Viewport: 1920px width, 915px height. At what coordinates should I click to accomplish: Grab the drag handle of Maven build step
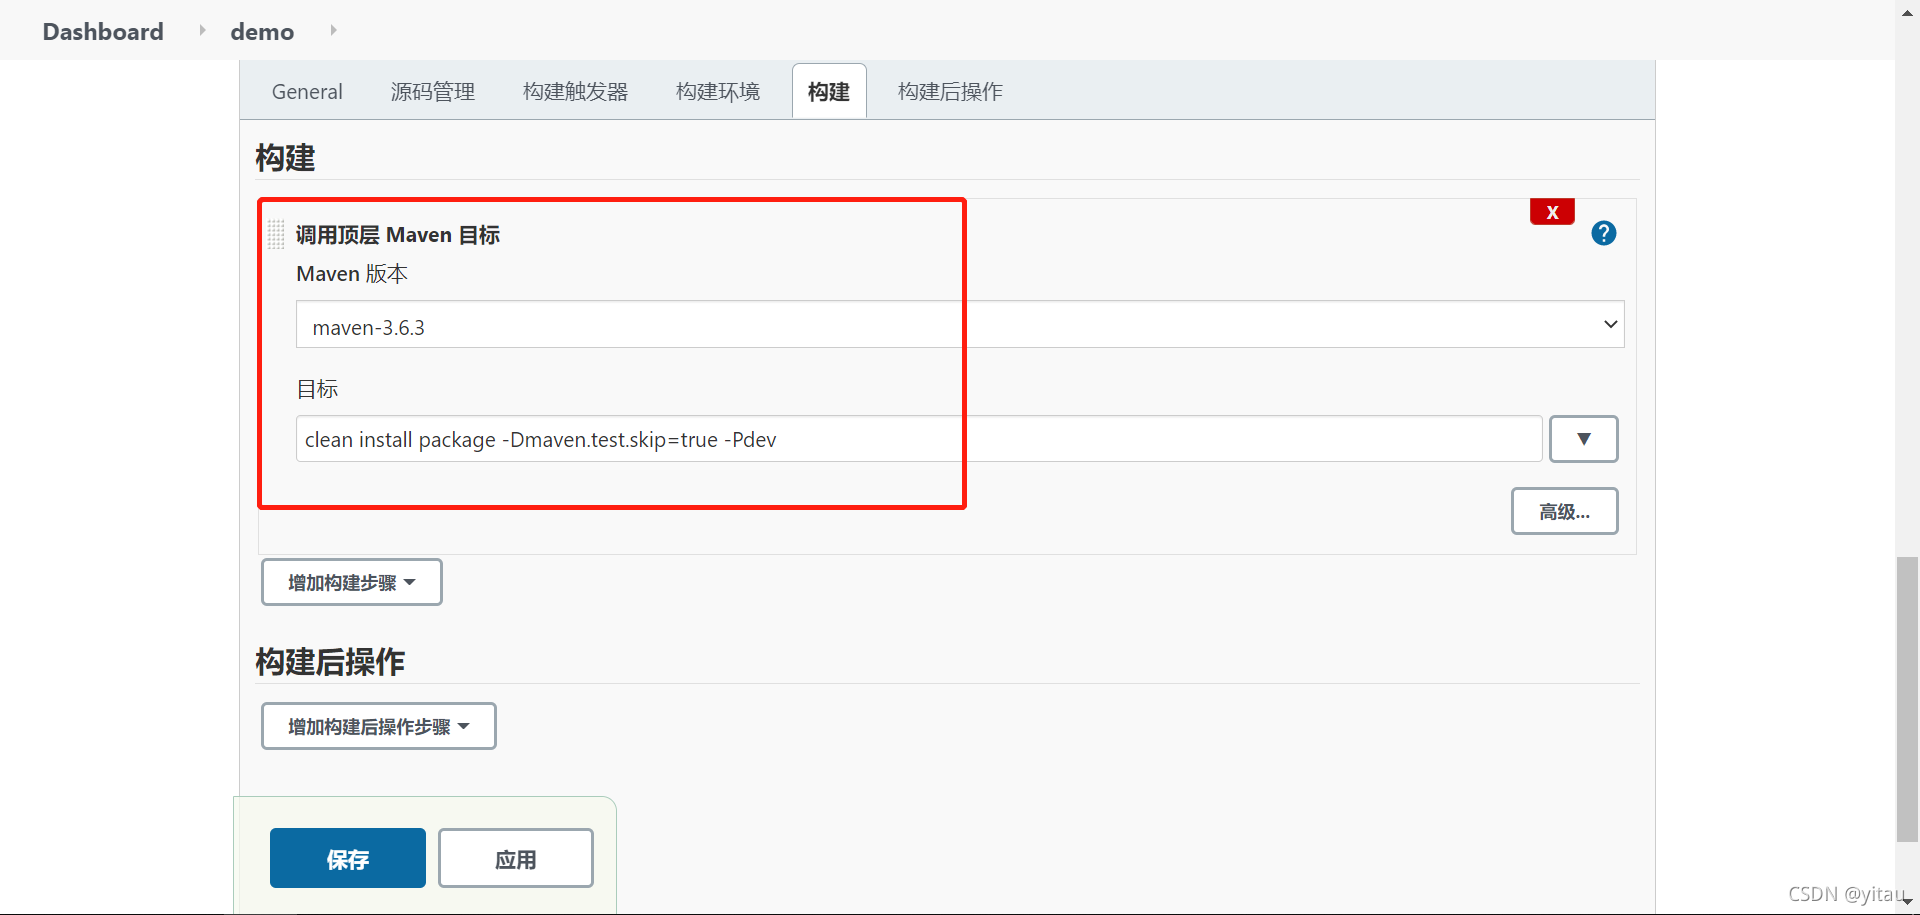(277, 234)
